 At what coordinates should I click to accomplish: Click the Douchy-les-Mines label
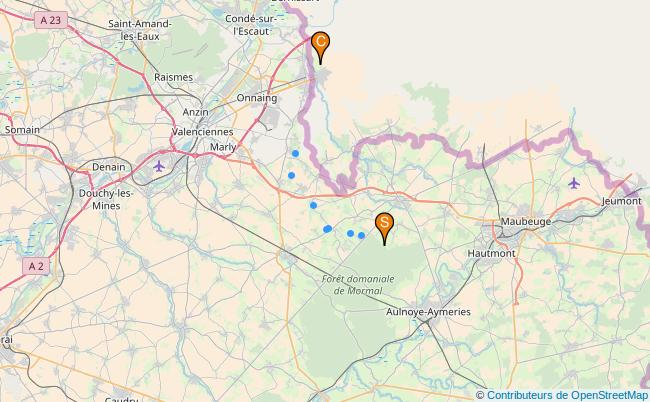pyautogui.click(x=106, y=199)
